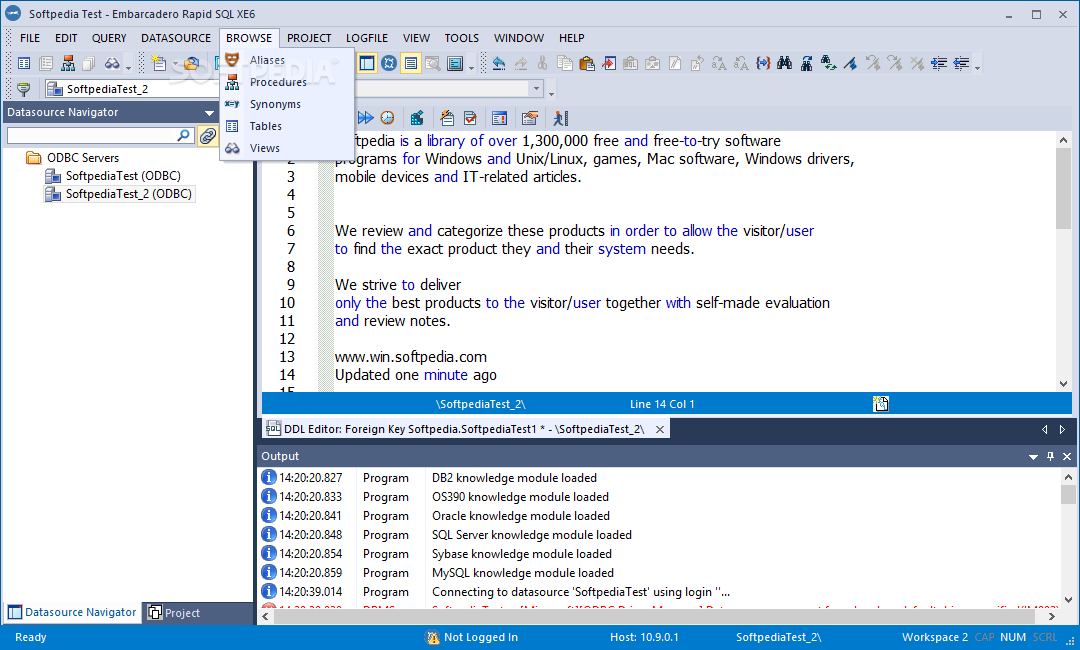
Task: Click the clock schedule icon in editor toolbar
Action: click(x=387, y=118)
